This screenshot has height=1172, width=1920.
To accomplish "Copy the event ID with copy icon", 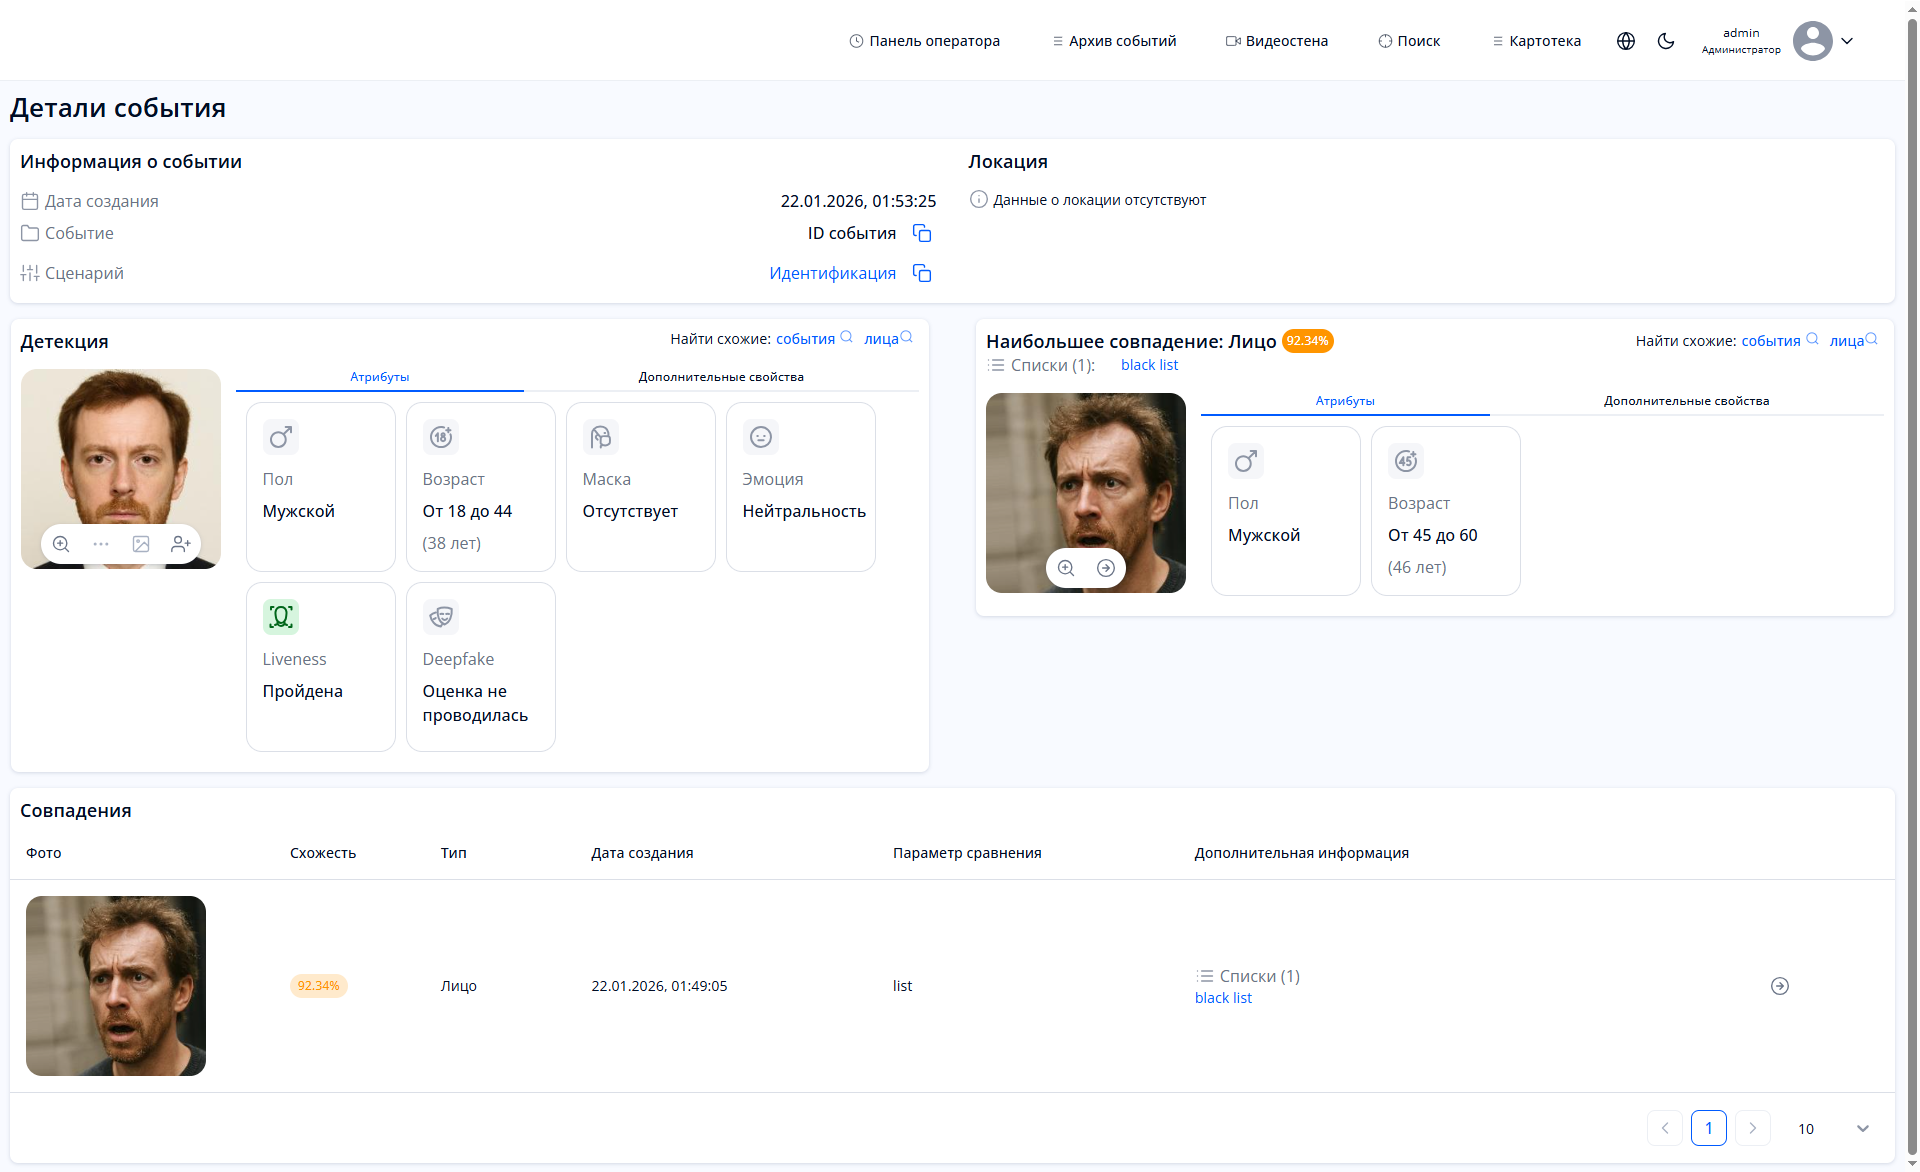I will 922,233.
